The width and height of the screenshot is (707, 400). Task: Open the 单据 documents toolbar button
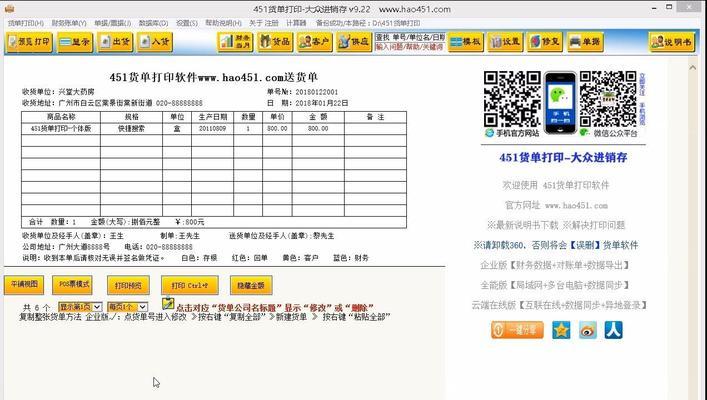click(x=585, y=42)
